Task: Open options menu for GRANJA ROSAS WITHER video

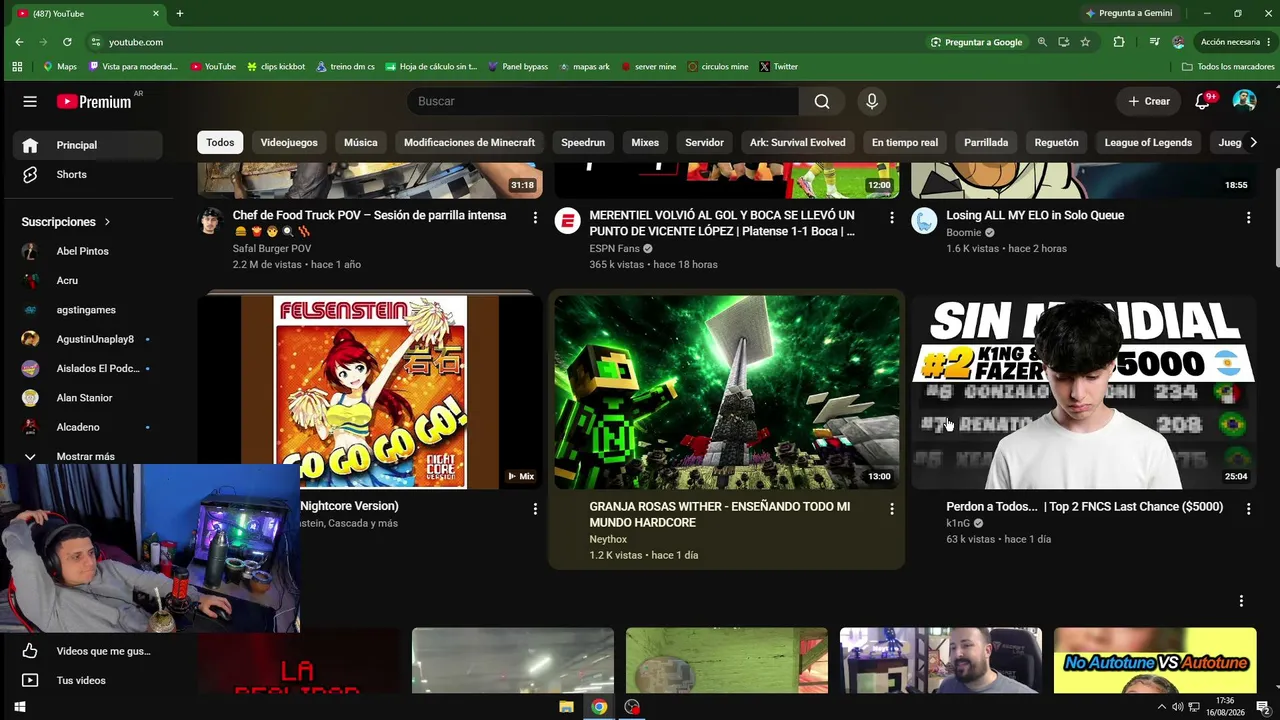Action: (892, 509)
